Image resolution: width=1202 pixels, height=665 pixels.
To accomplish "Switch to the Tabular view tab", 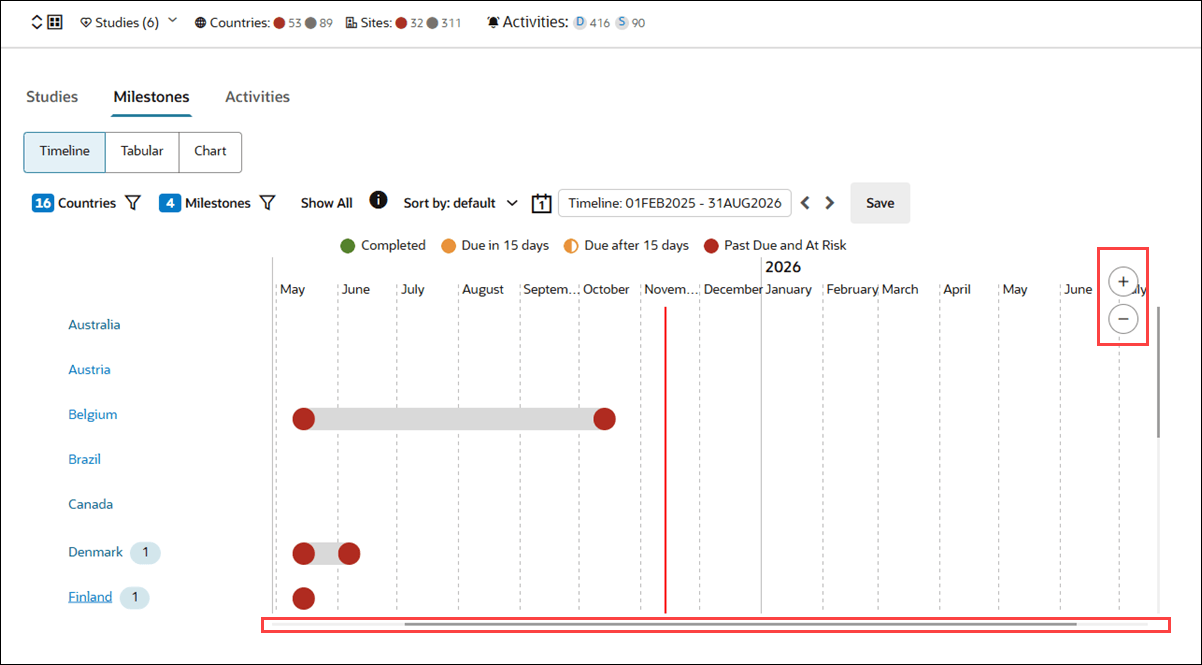I will (141, 151).
